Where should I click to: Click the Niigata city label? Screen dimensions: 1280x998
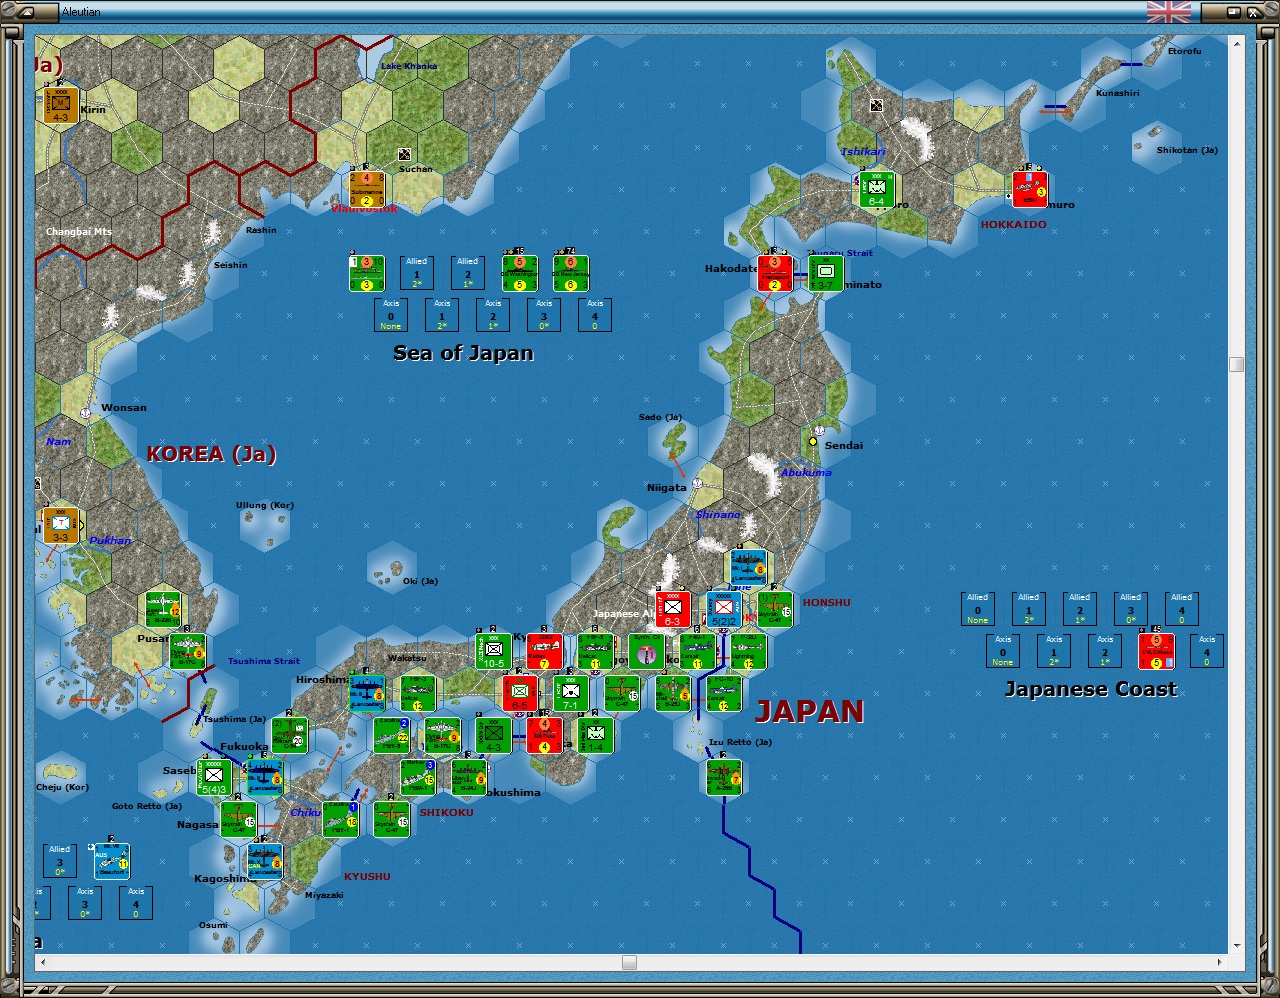(666, 488)
